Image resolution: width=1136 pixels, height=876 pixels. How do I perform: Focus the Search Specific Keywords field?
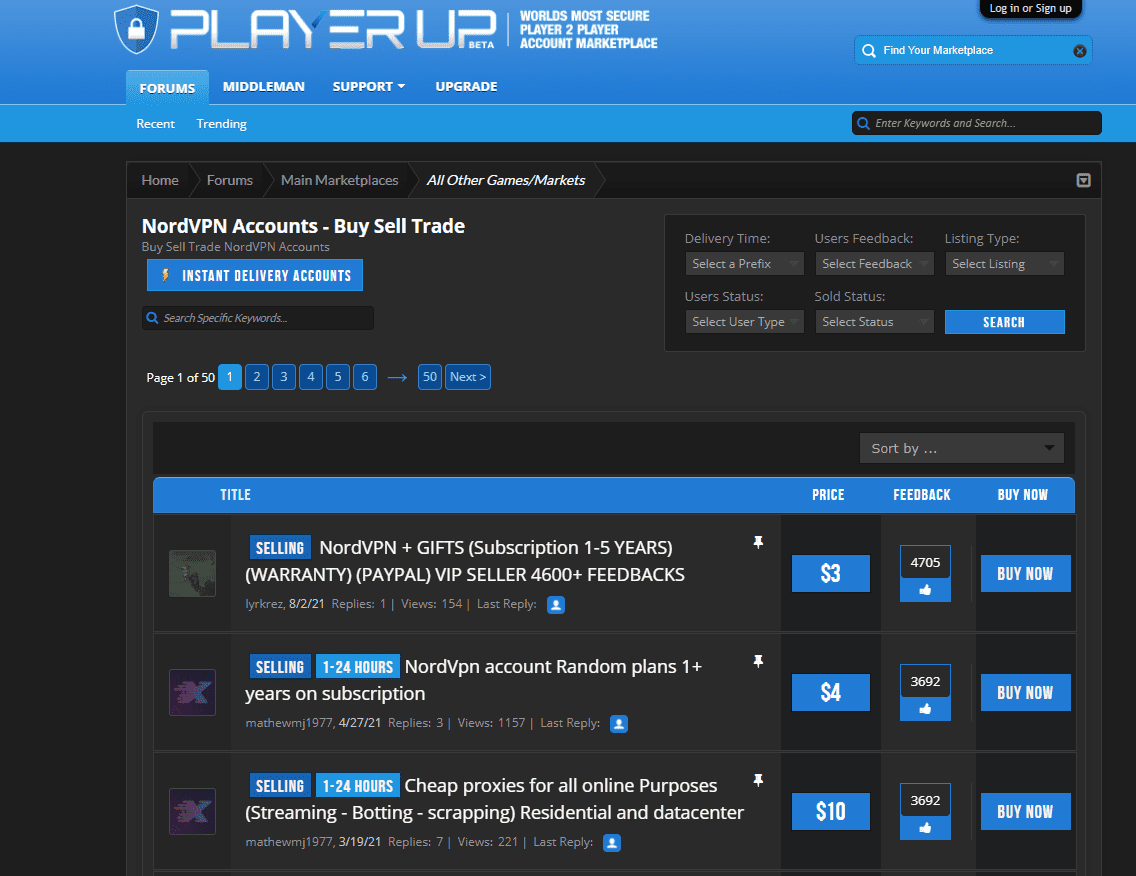tap(258, 318)
